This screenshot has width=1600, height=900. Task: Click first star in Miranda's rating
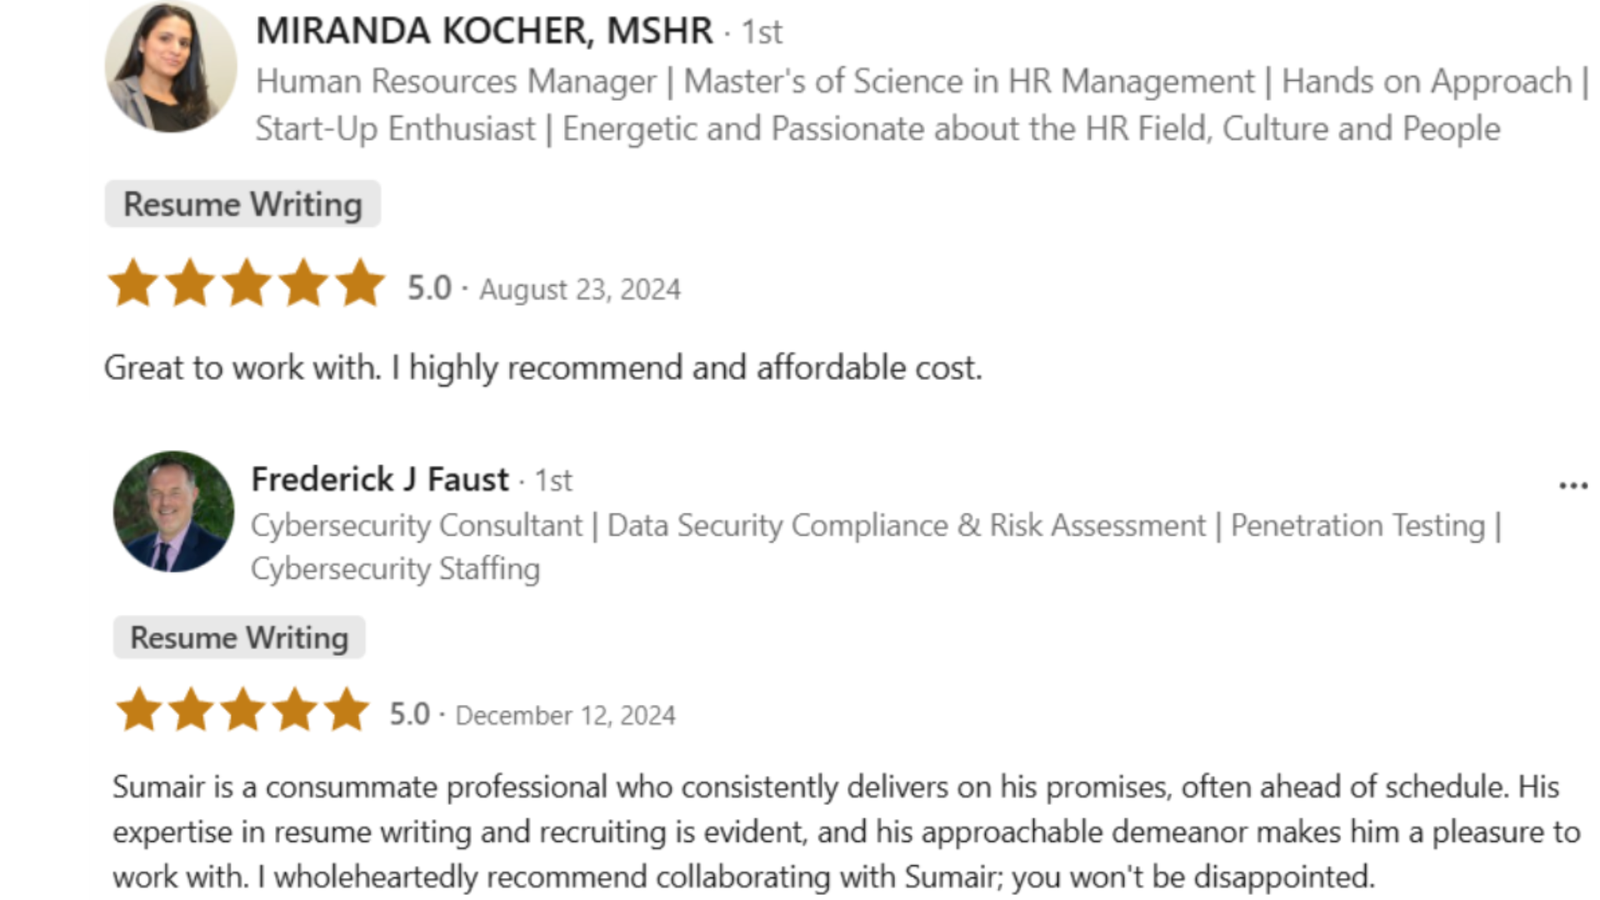[132, 283]
